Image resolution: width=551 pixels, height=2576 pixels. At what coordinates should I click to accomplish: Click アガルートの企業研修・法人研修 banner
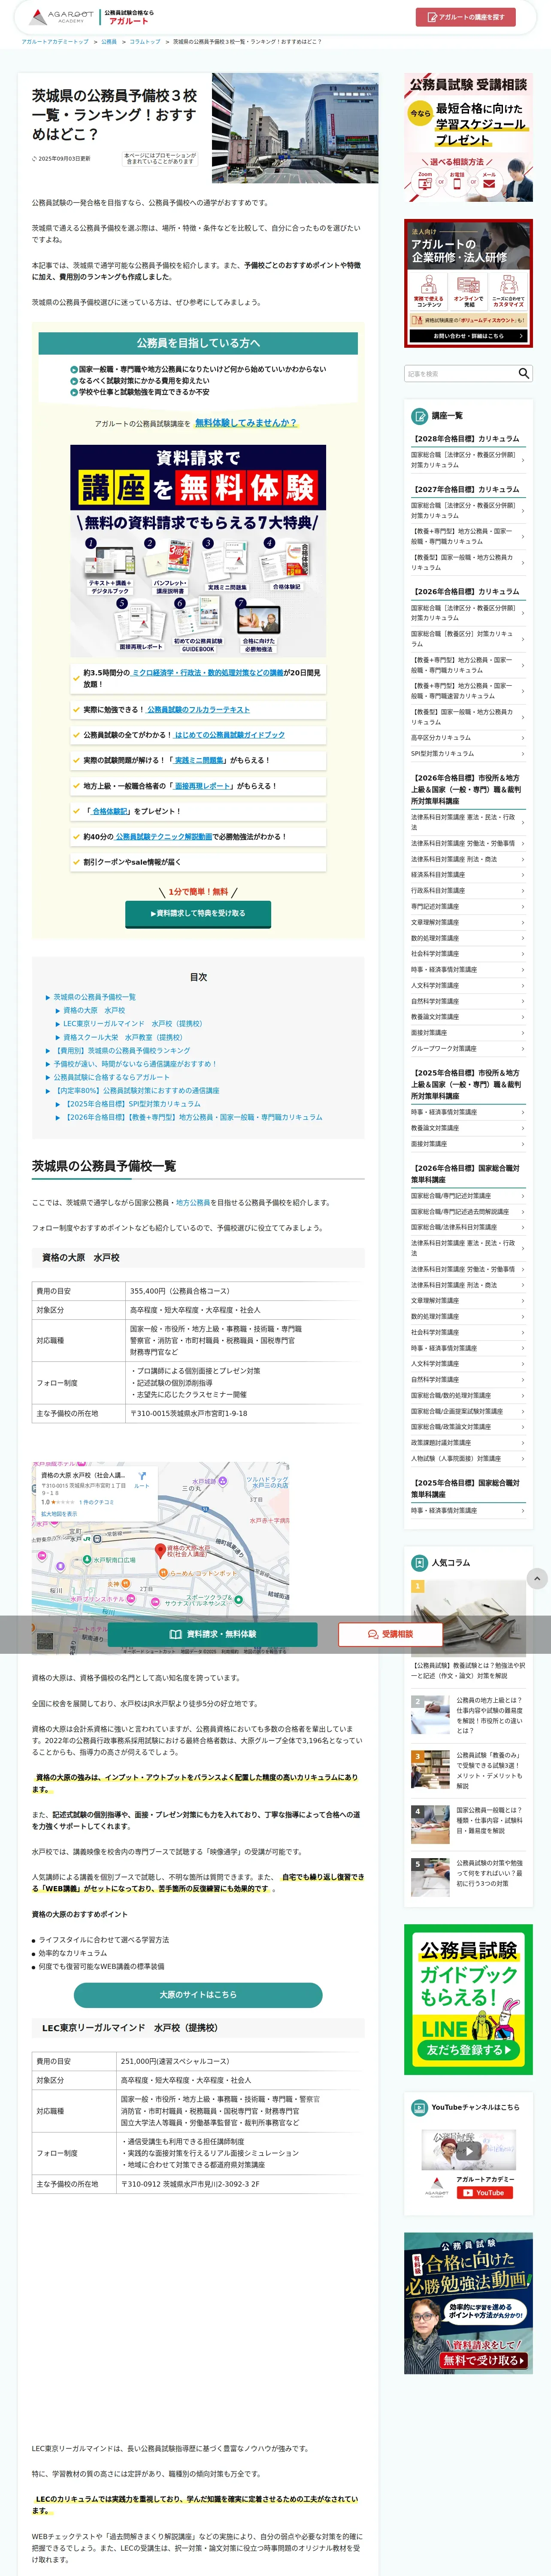(x=468, y=284)
